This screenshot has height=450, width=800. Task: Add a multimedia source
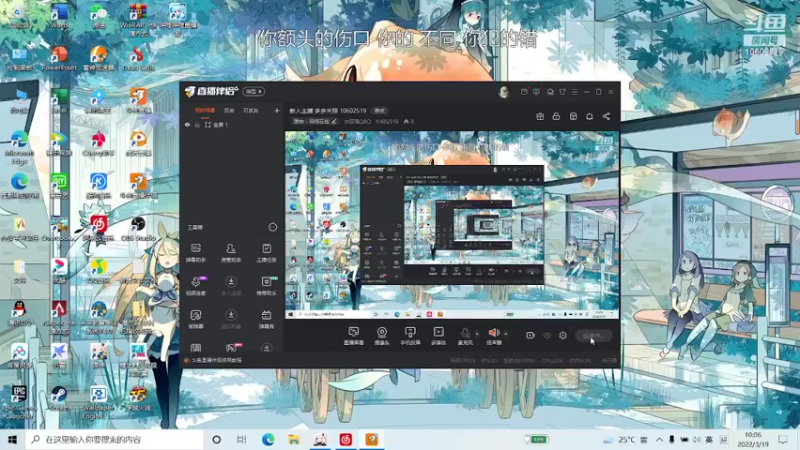point(438,336)
